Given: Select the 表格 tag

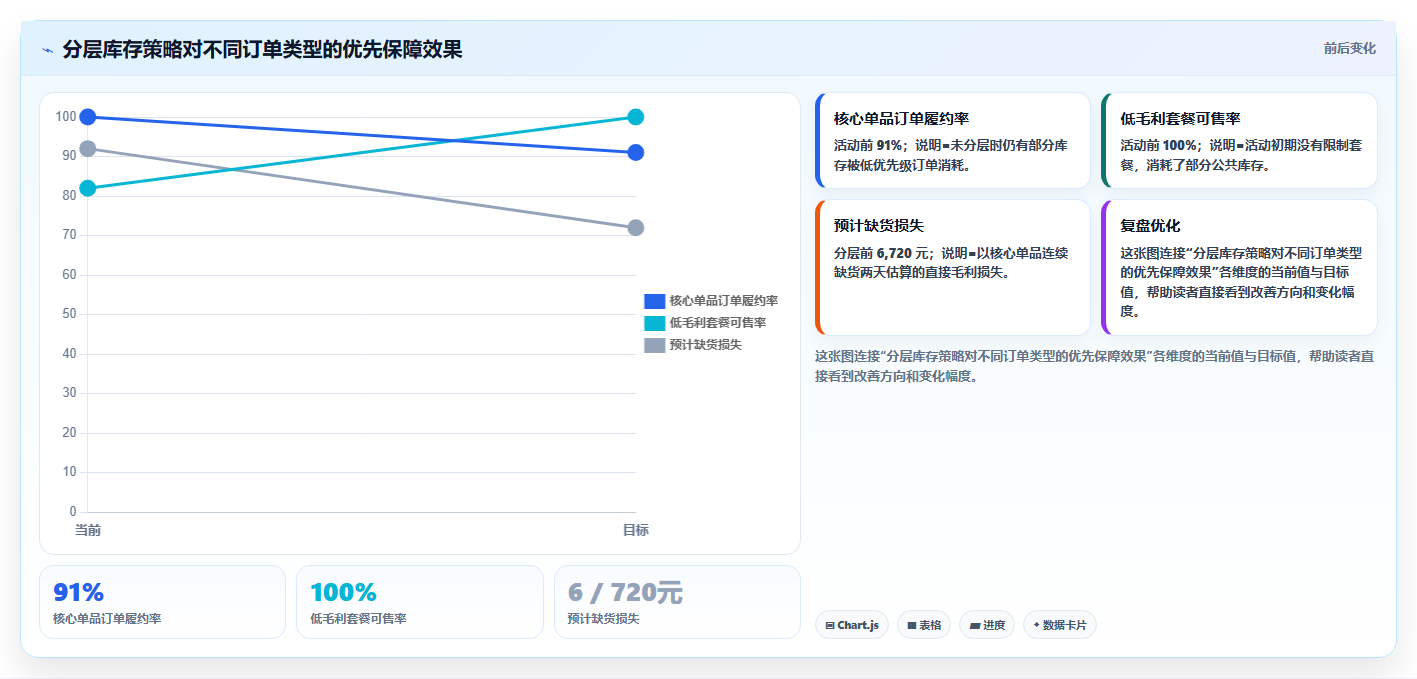Looking at the screenshot, I should coord(924,625).
